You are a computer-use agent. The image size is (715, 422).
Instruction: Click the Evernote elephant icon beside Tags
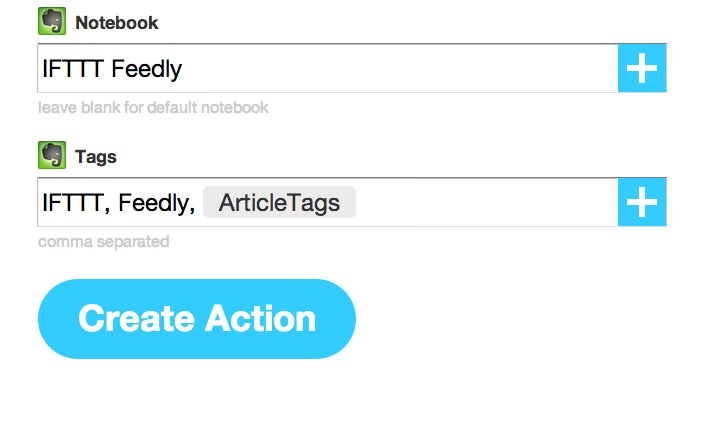[x=52, y=155]
